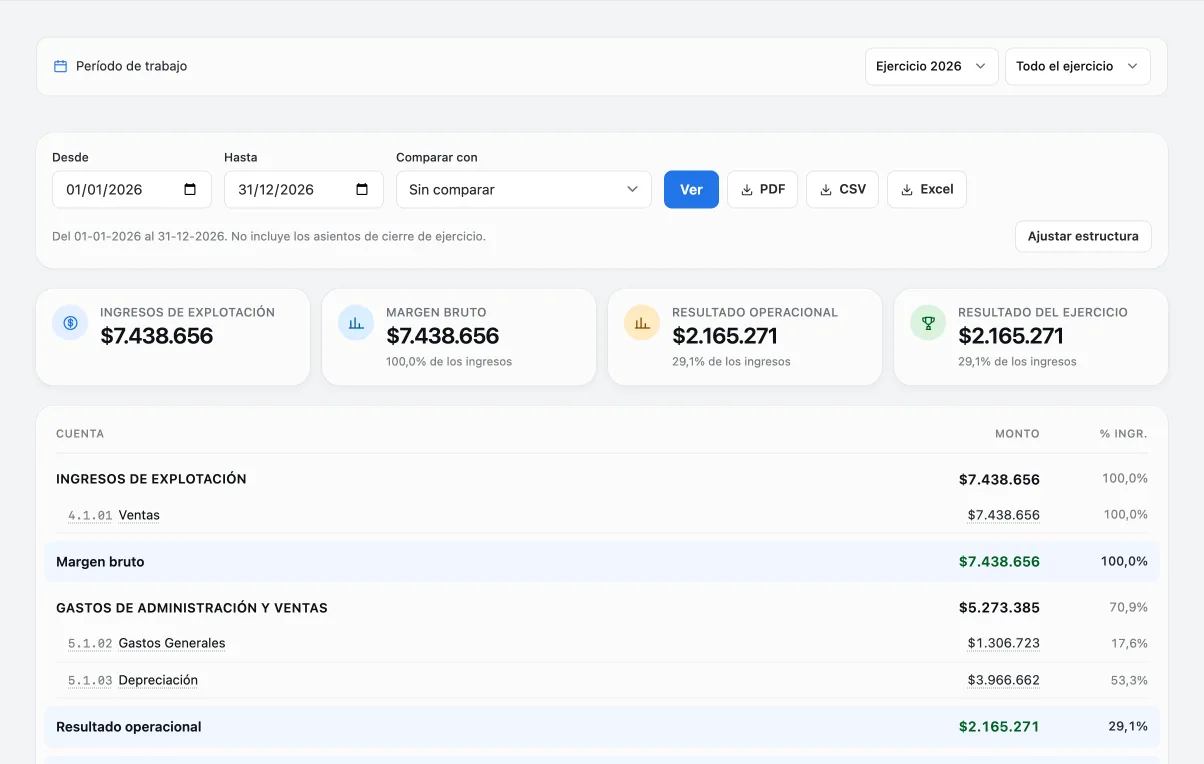Click the Desde date field

click(131, 189)
